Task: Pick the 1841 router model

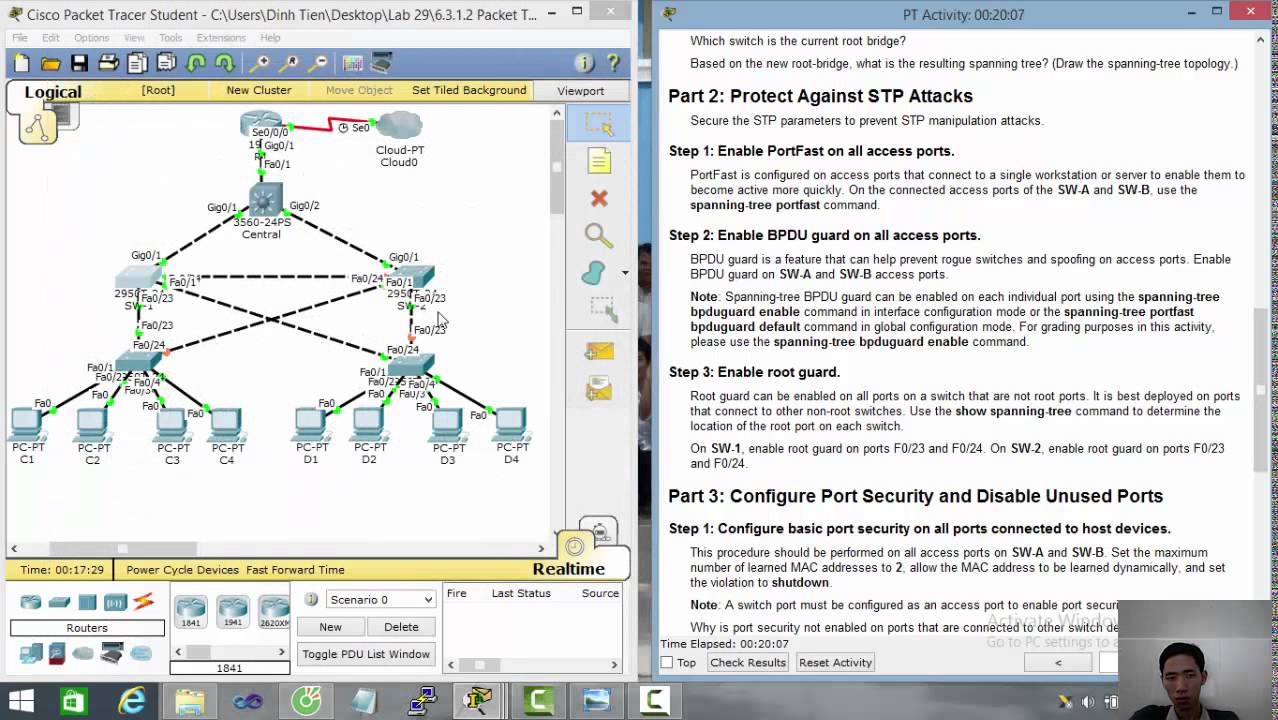Action: [190, 612]
